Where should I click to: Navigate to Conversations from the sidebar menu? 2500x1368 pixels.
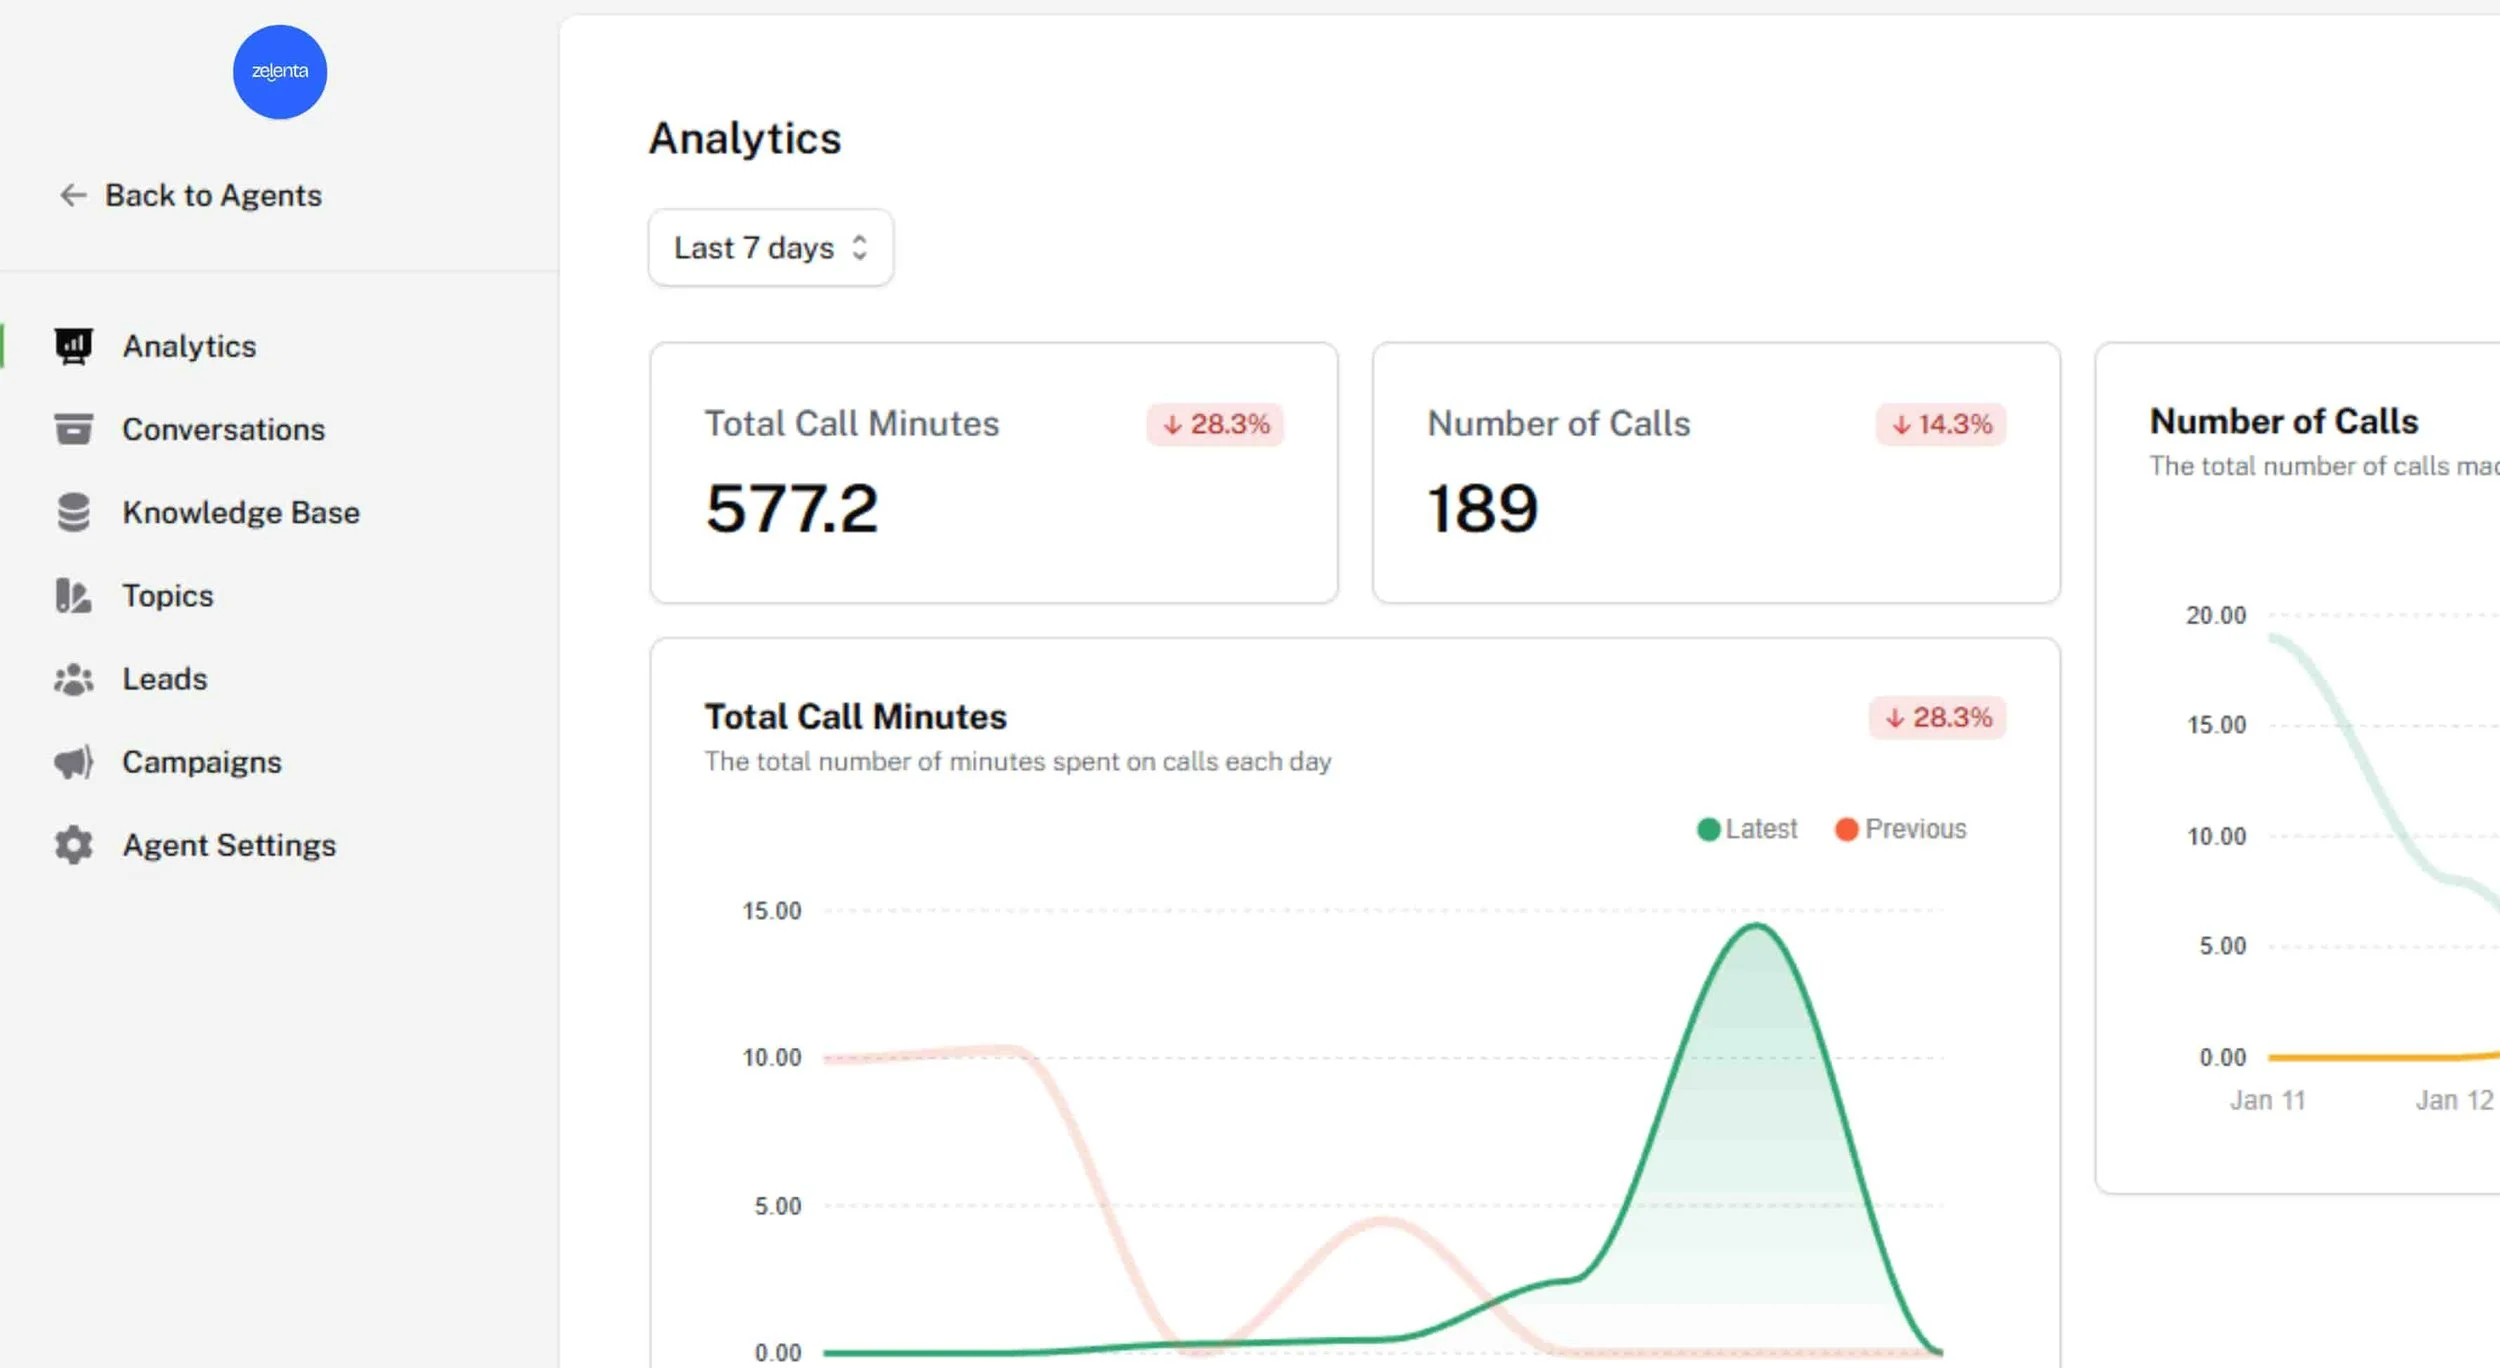click(x=223, y=428)
